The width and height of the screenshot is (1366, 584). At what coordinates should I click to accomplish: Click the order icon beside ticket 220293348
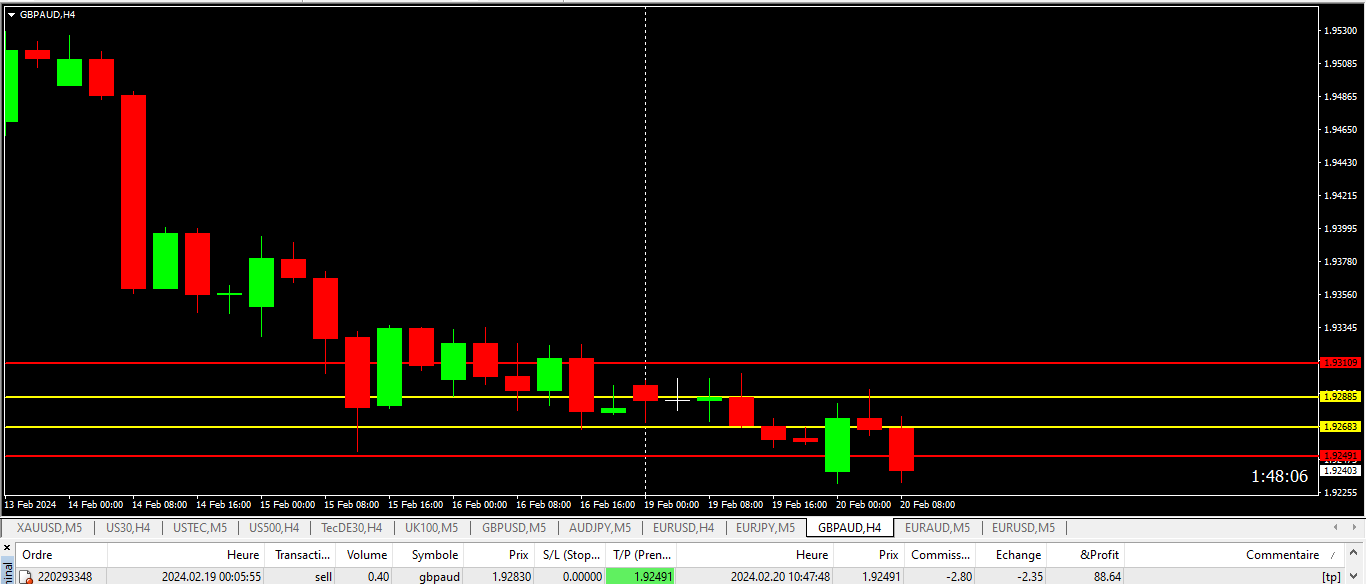pyautogui.click(x=26, y=577)
